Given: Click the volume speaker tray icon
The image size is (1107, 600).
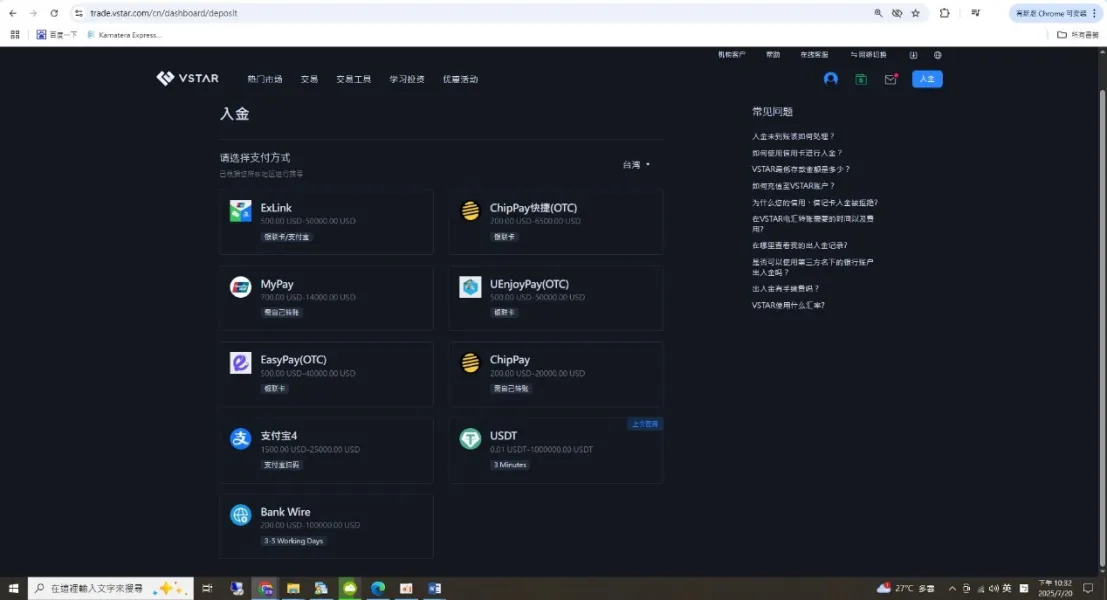Looking at the screenshot, I should click(x=993, y=588).
